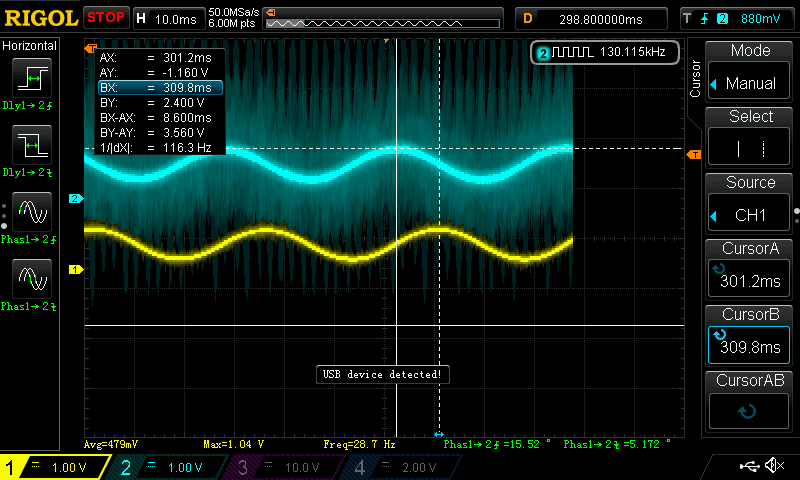Click the channel 2 frequency counter 130.115kHz

point(605,52)
